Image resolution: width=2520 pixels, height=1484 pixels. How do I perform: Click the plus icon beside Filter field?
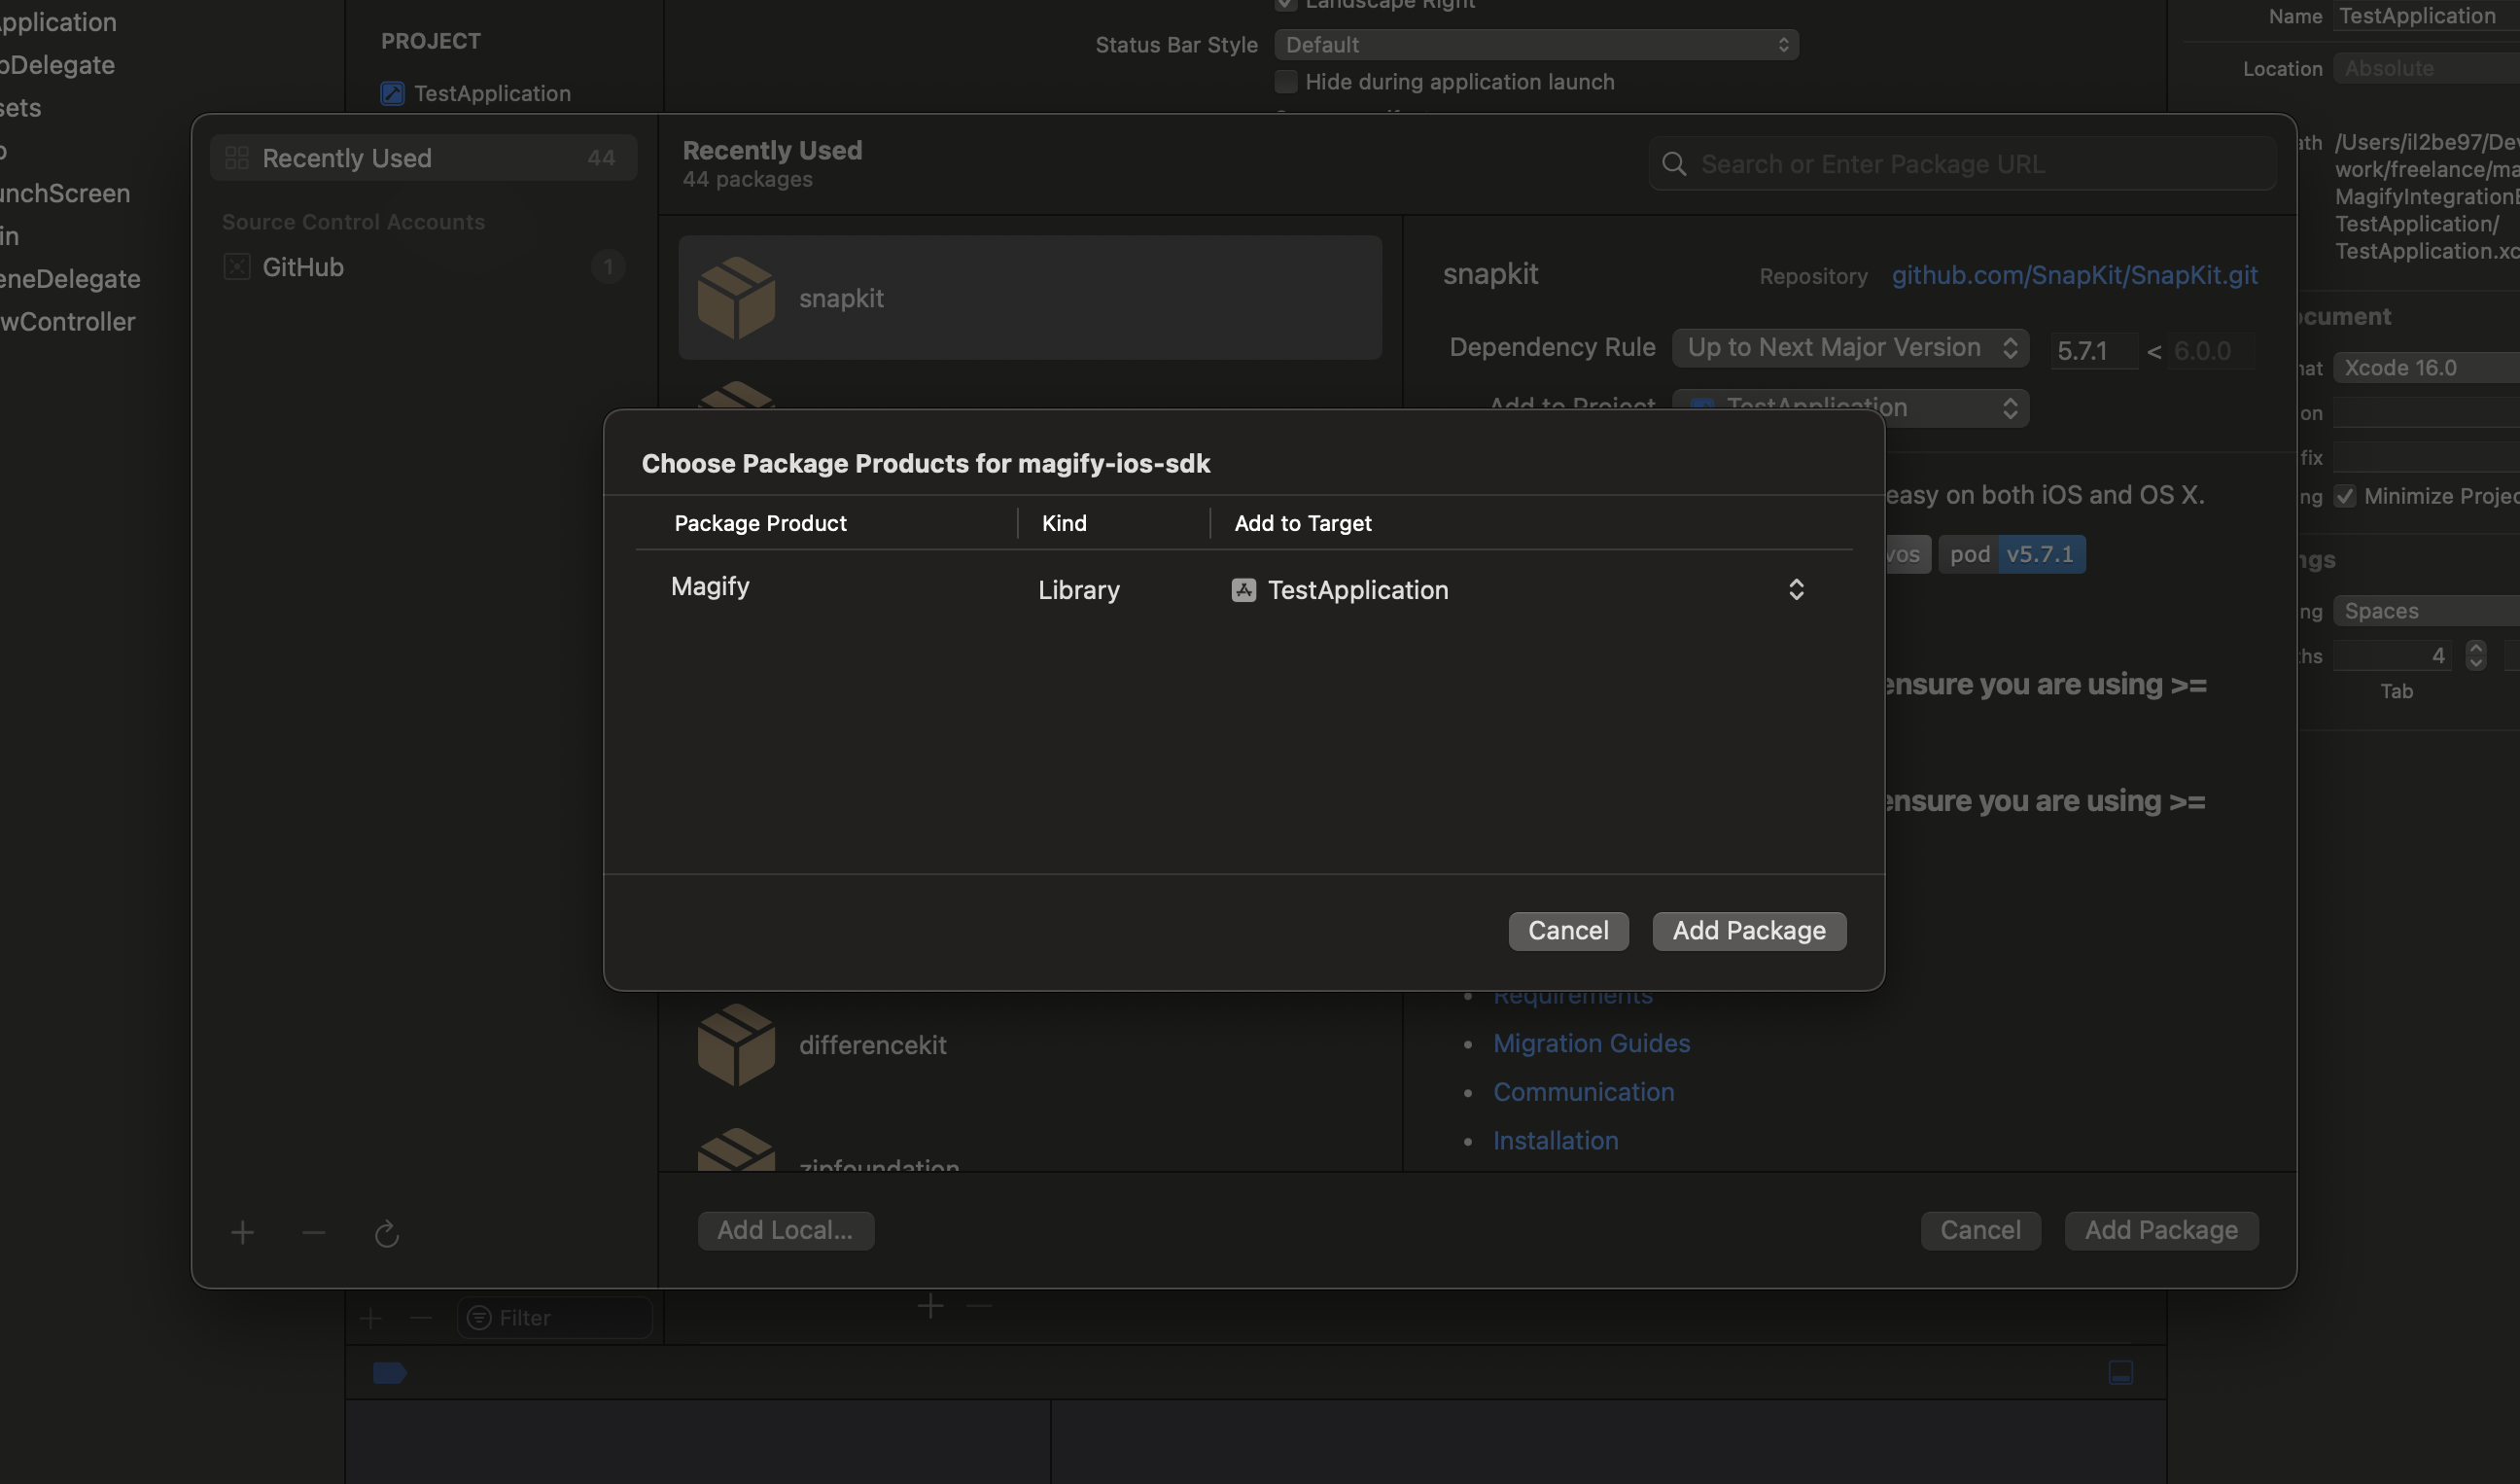(x=370, y=1318)
